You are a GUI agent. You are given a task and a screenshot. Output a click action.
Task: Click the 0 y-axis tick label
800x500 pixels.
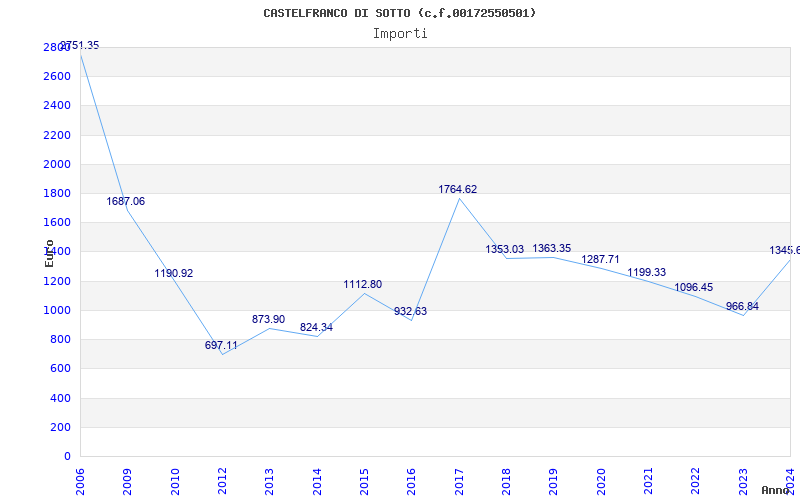[x=67, y=456]
